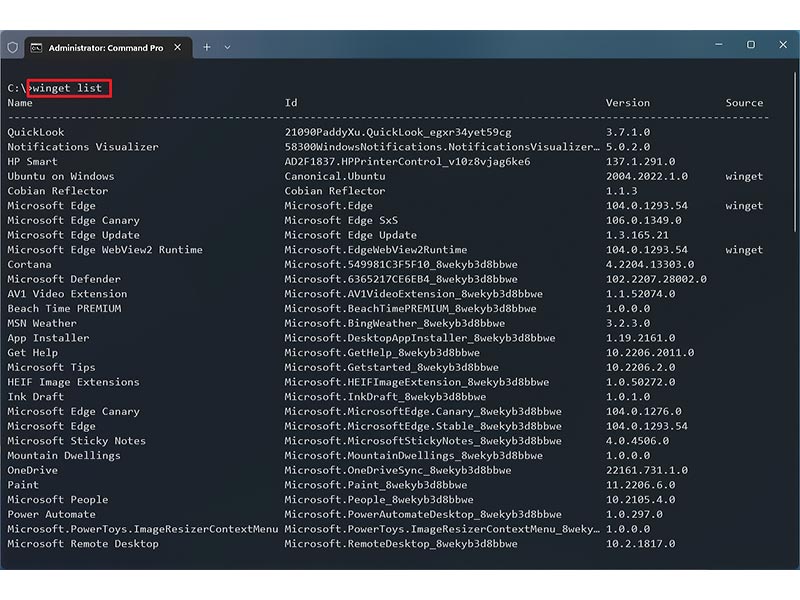Click the name 'Microsoft People'

click(58, 499)
